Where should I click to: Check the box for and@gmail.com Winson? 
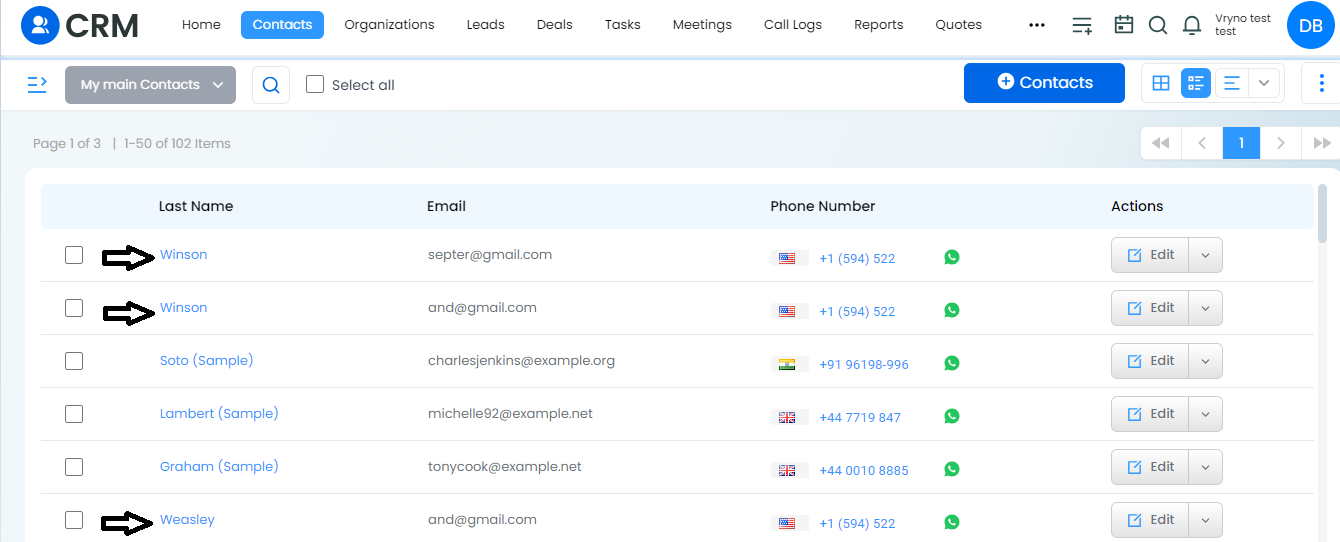point(74,308)
